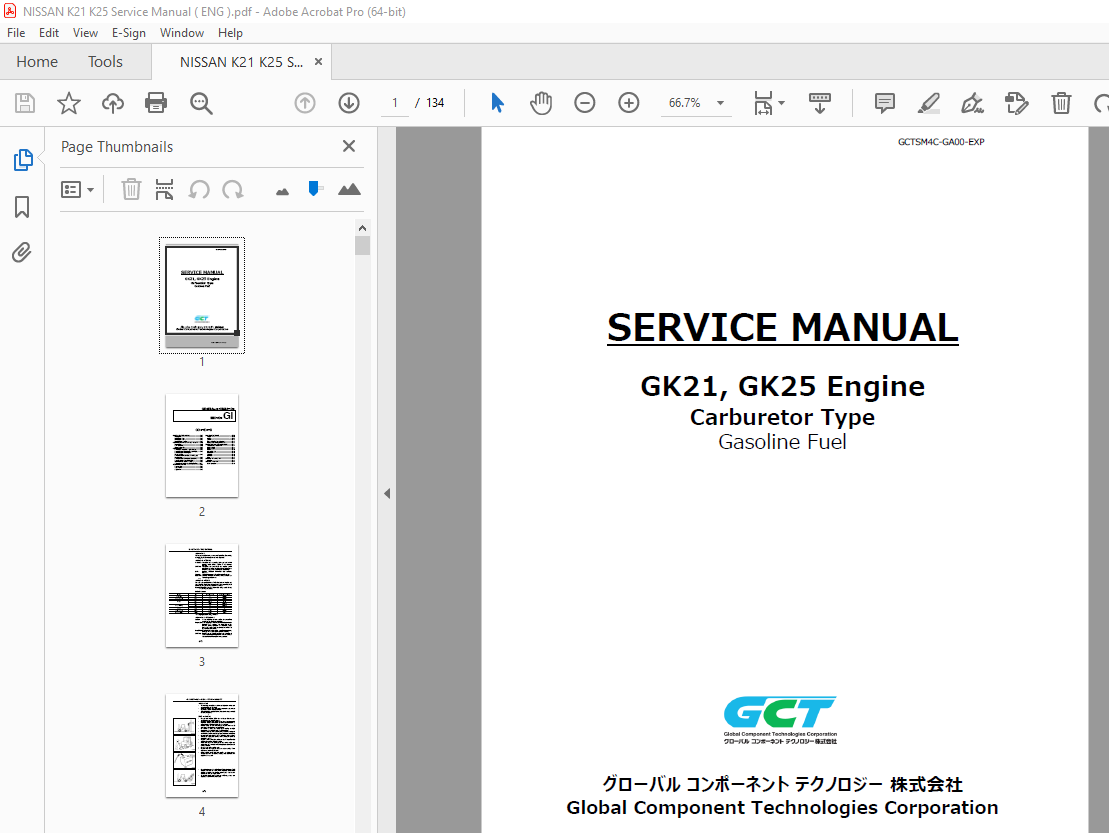This screenshot has width=1109, height=833.
Task: Activate the Hand pan tool
Action: [541, 103]
